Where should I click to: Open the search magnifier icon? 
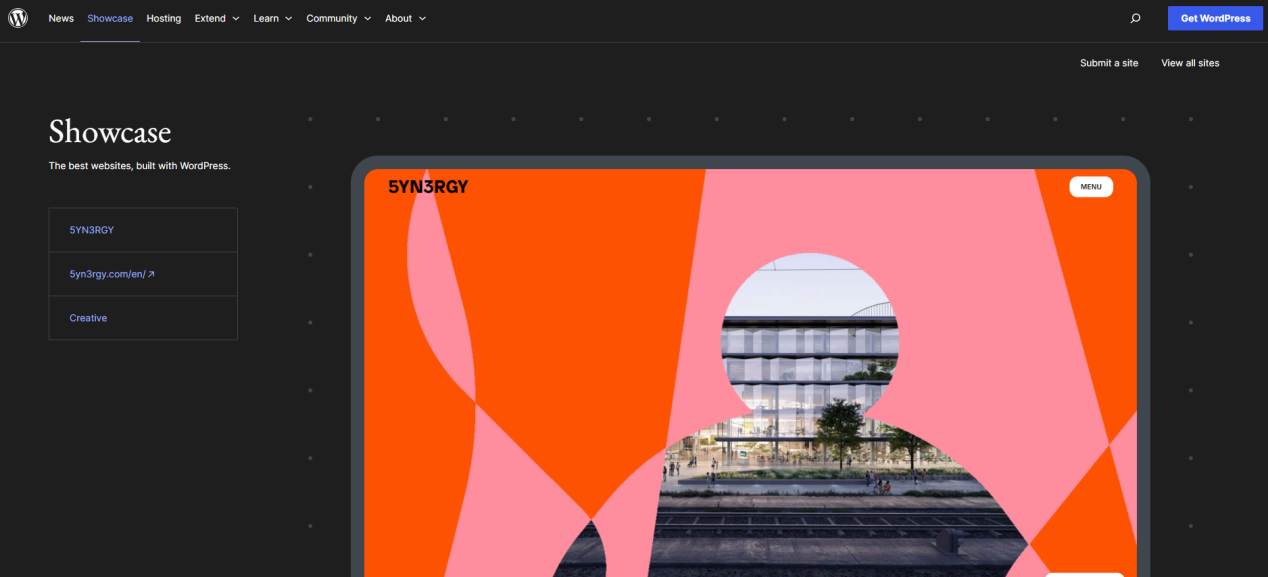tap(1135, 18)
